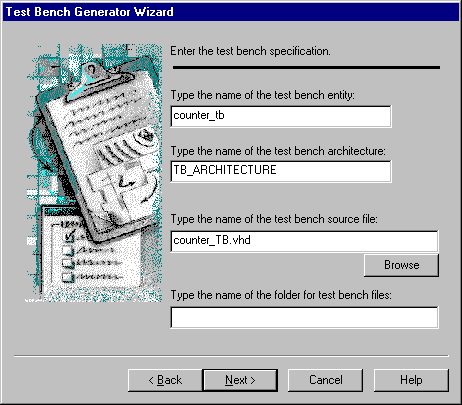Click the test bench source file label
The height and width of the screenshot is (405, 462).
click(274, 219)
